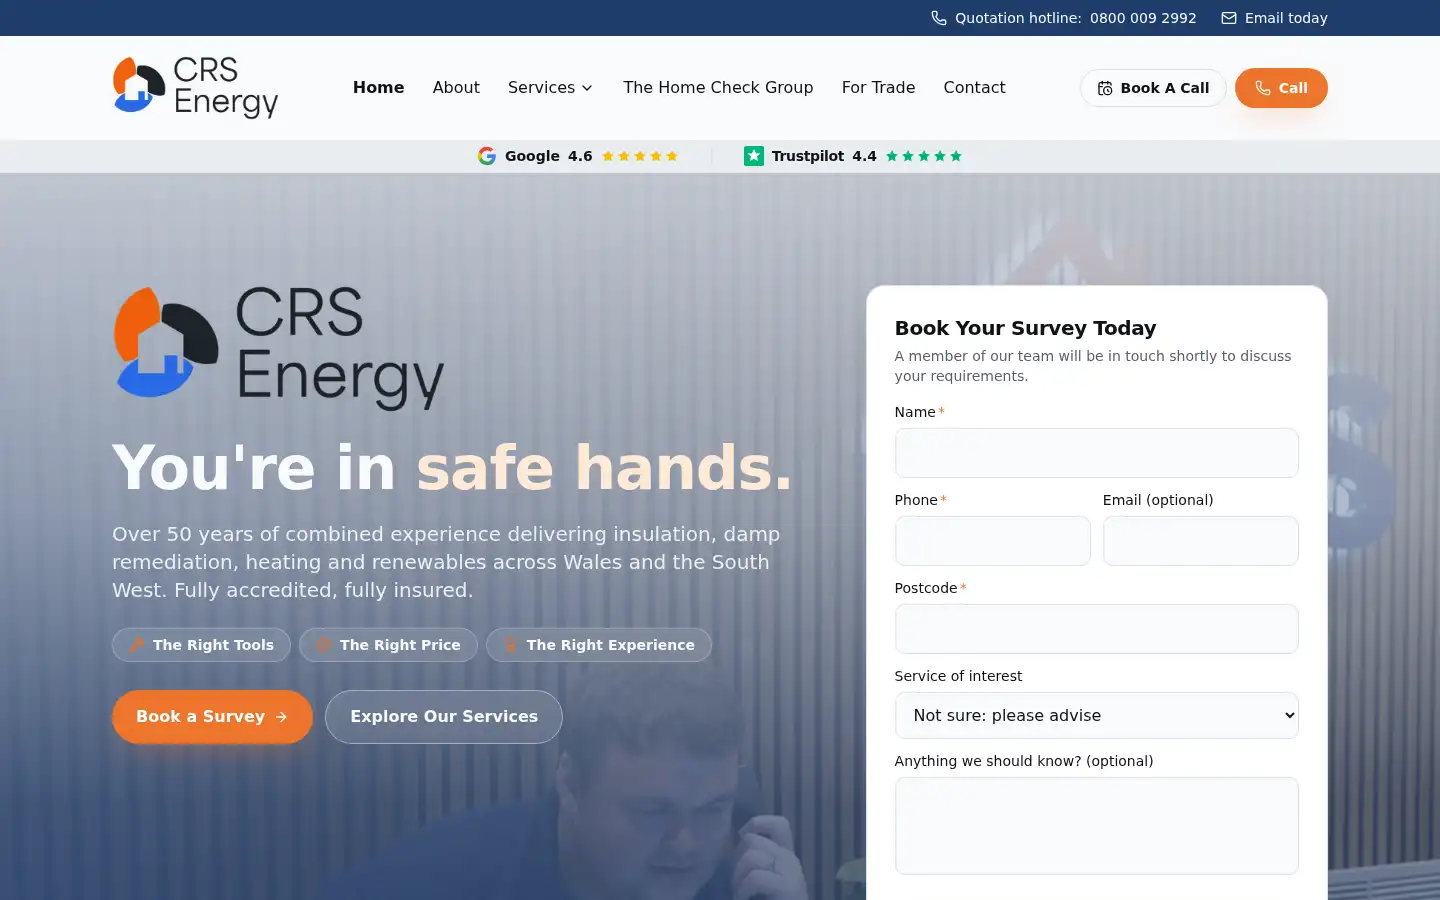This screenshot has height=900, width=1440.
Task: Select The Right Price badge
Action: [388, 645]
